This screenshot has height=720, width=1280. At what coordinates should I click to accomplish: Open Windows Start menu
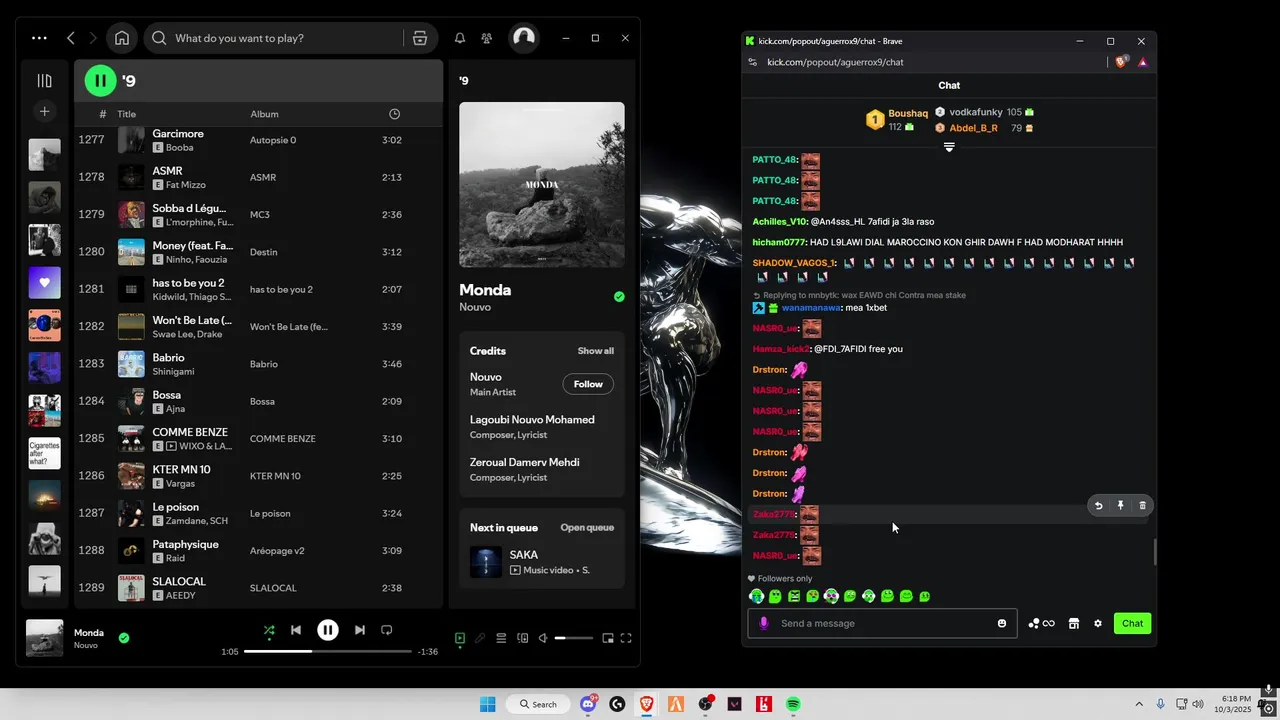pos(487,704)
